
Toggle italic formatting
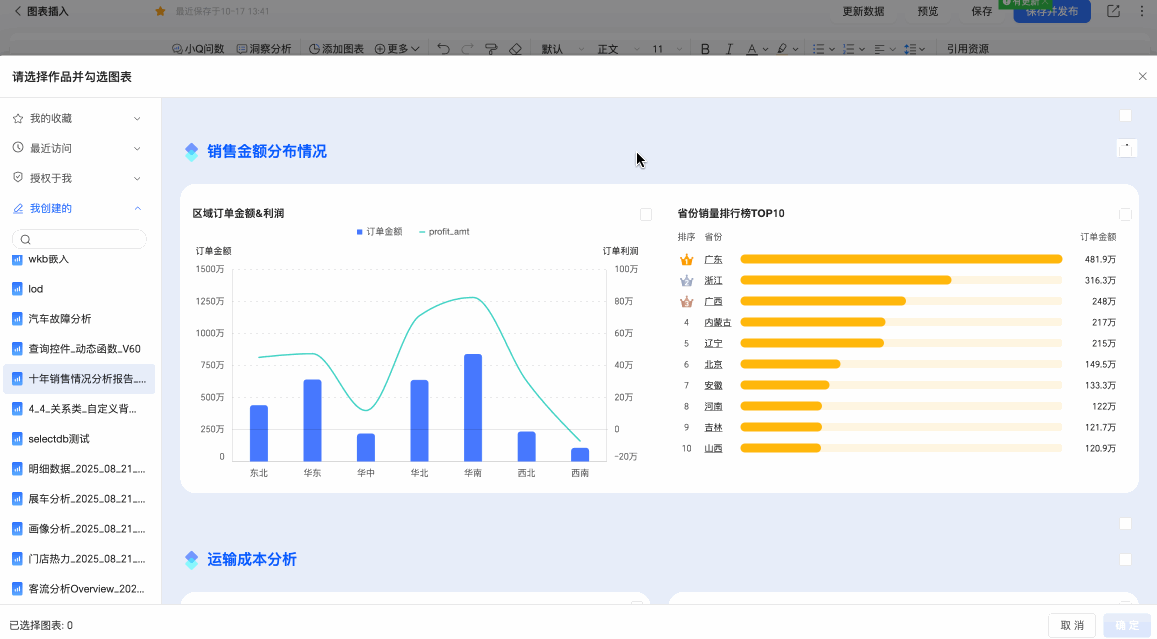coord(729,49)
